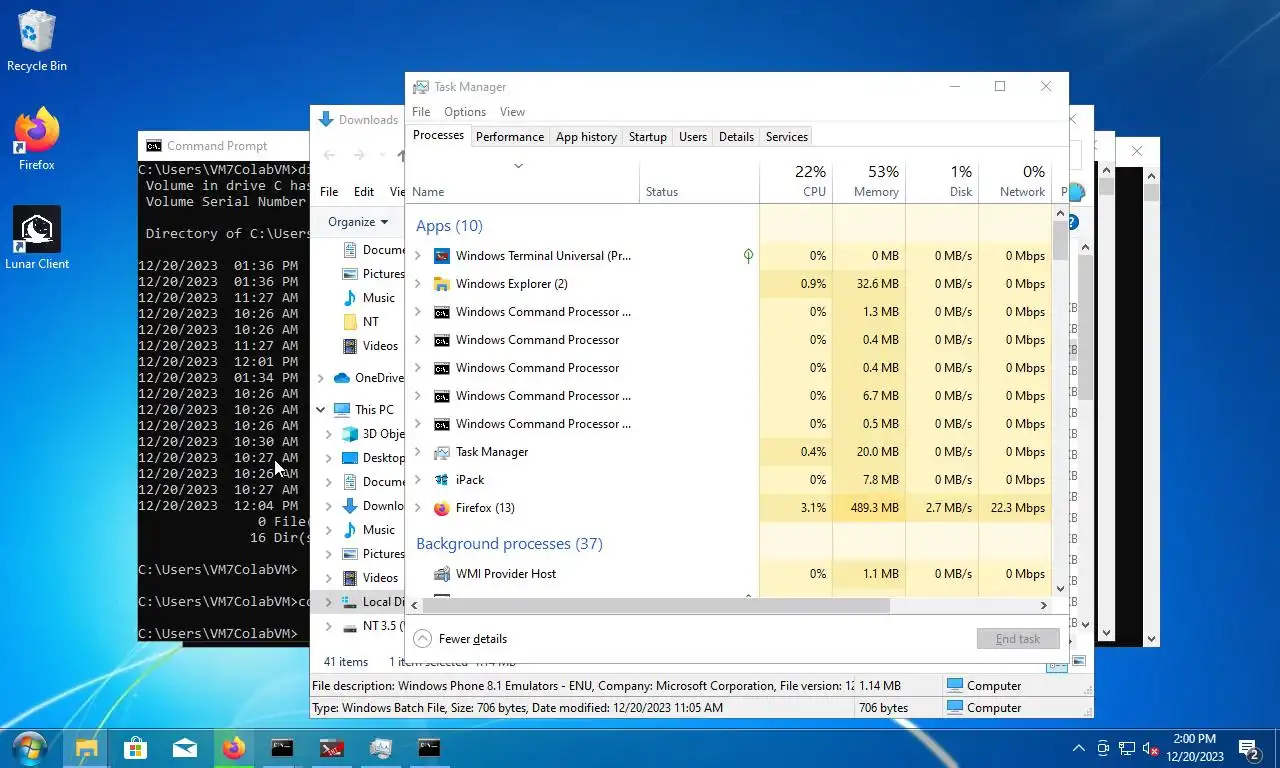Viewport: 1280px width, 768px height.
Task: Select the Background processes (37) group header
Action: pyautogui.click(x=509, y=544)
